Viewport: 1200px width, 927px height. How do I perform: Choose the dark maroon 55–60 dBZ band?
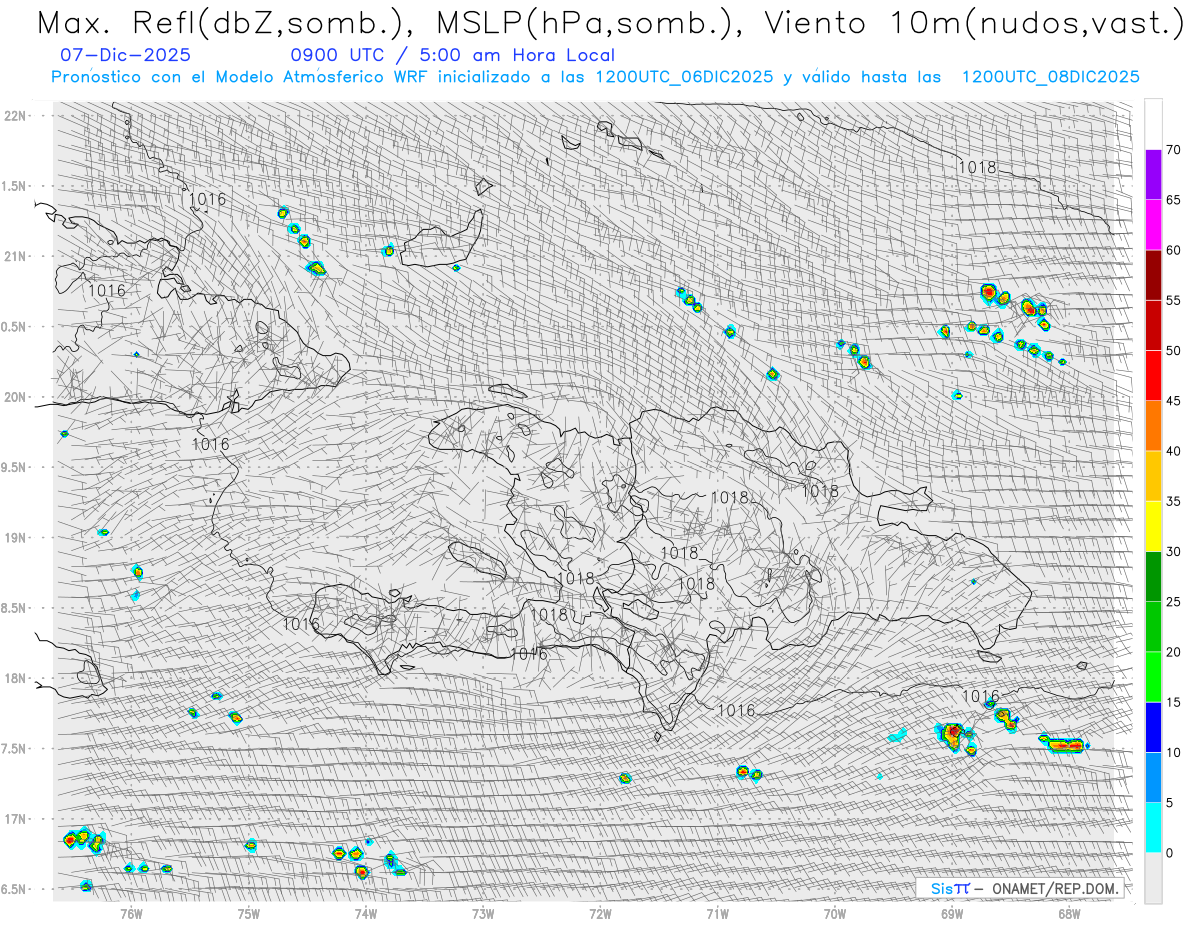1153,275
